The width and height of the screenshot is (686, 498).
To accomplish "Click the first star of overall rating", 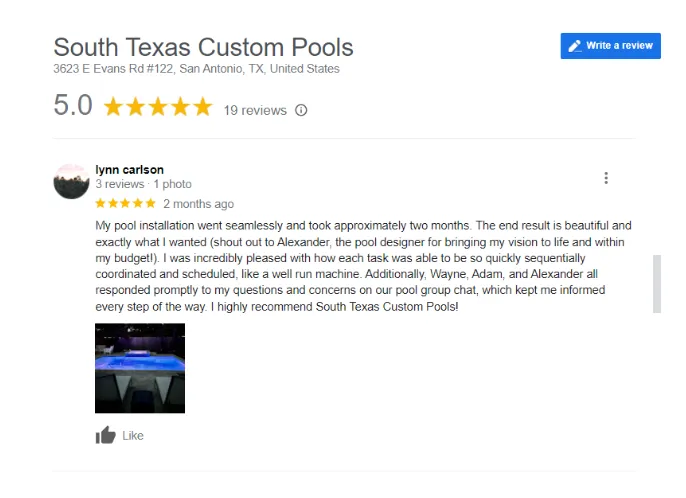I will (x=113, y=107).
